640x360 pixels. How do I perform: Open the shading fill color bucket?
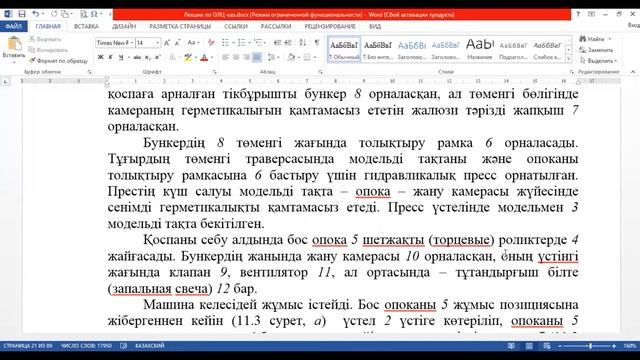(x=291, y=57)
